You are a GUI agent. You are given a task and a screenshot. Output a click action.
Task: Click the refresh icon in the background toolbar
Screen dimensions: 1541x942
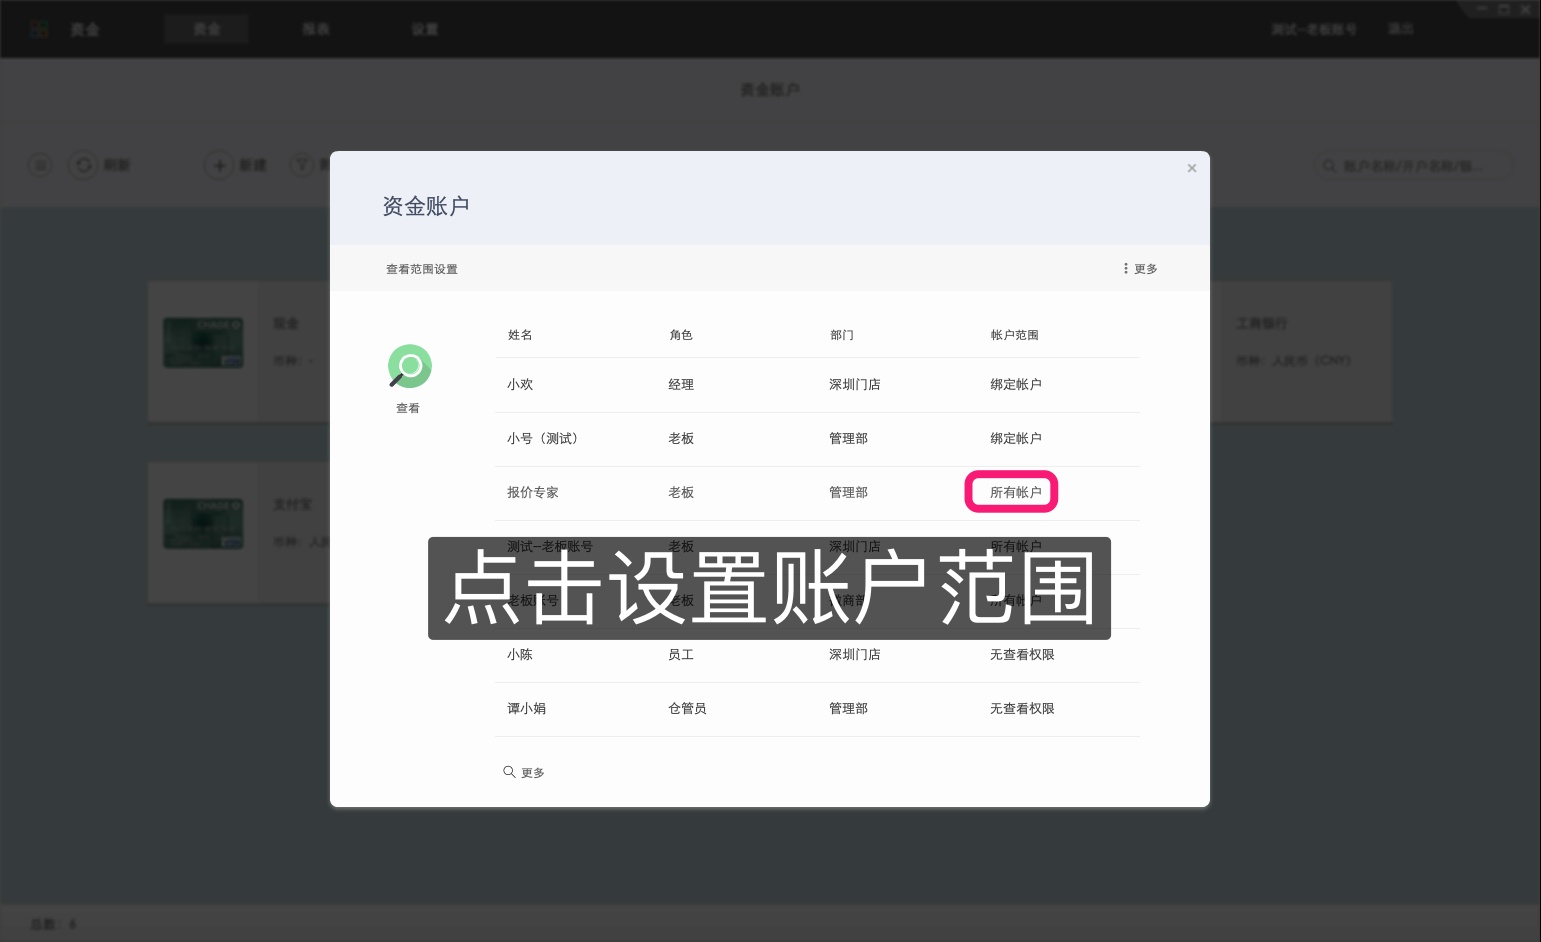[x=83, y=165]
